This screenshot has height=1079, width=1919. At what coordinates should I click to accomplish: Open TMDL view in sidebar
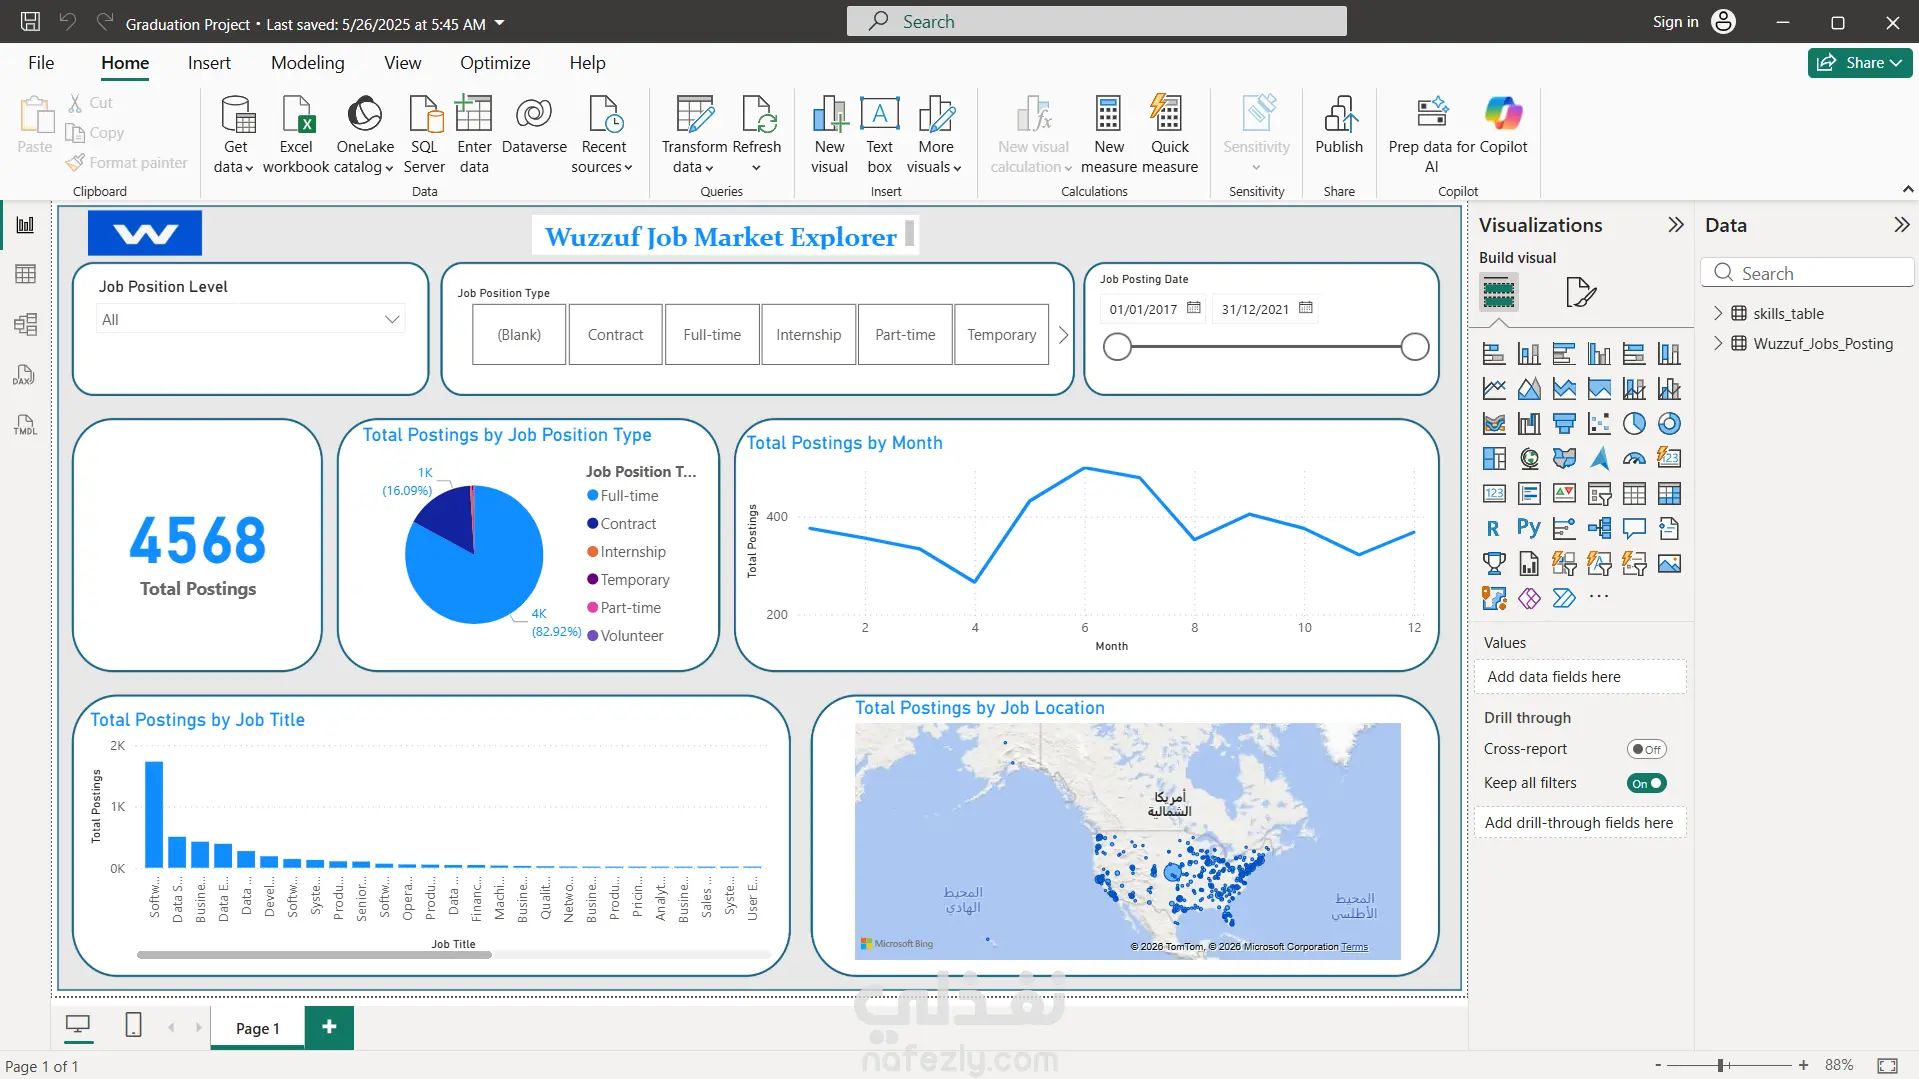25,424
